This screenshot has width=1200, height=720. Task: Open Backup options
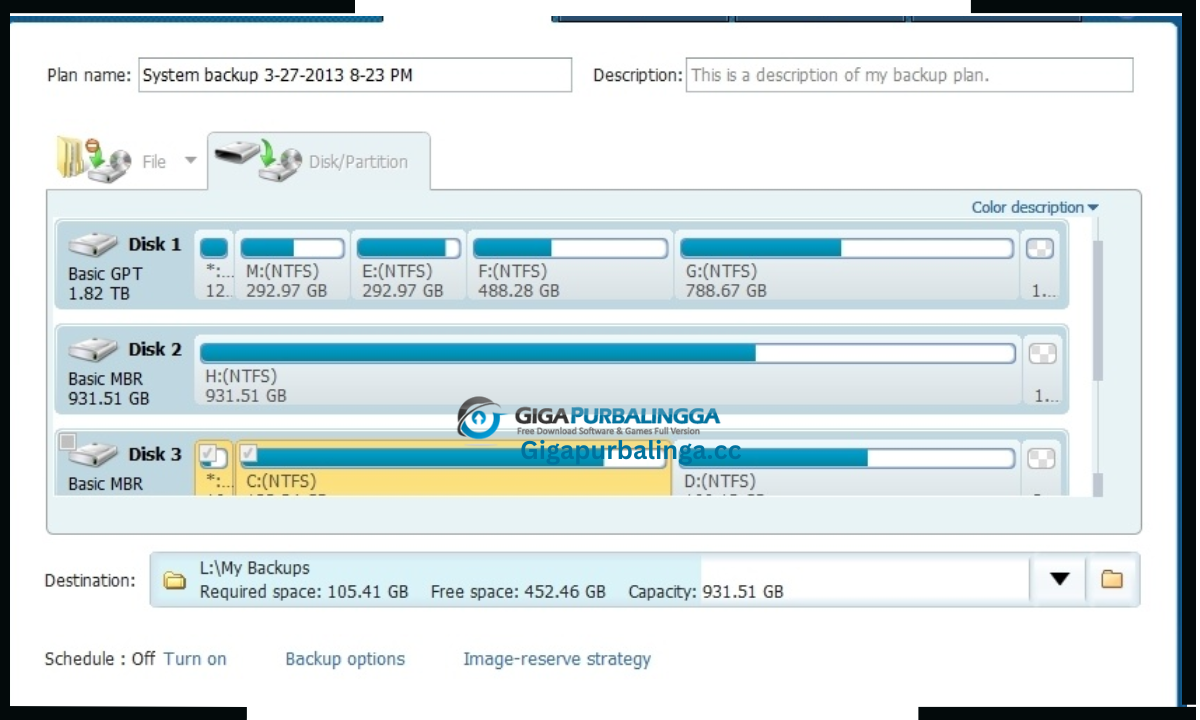click(x=345, y=659)
